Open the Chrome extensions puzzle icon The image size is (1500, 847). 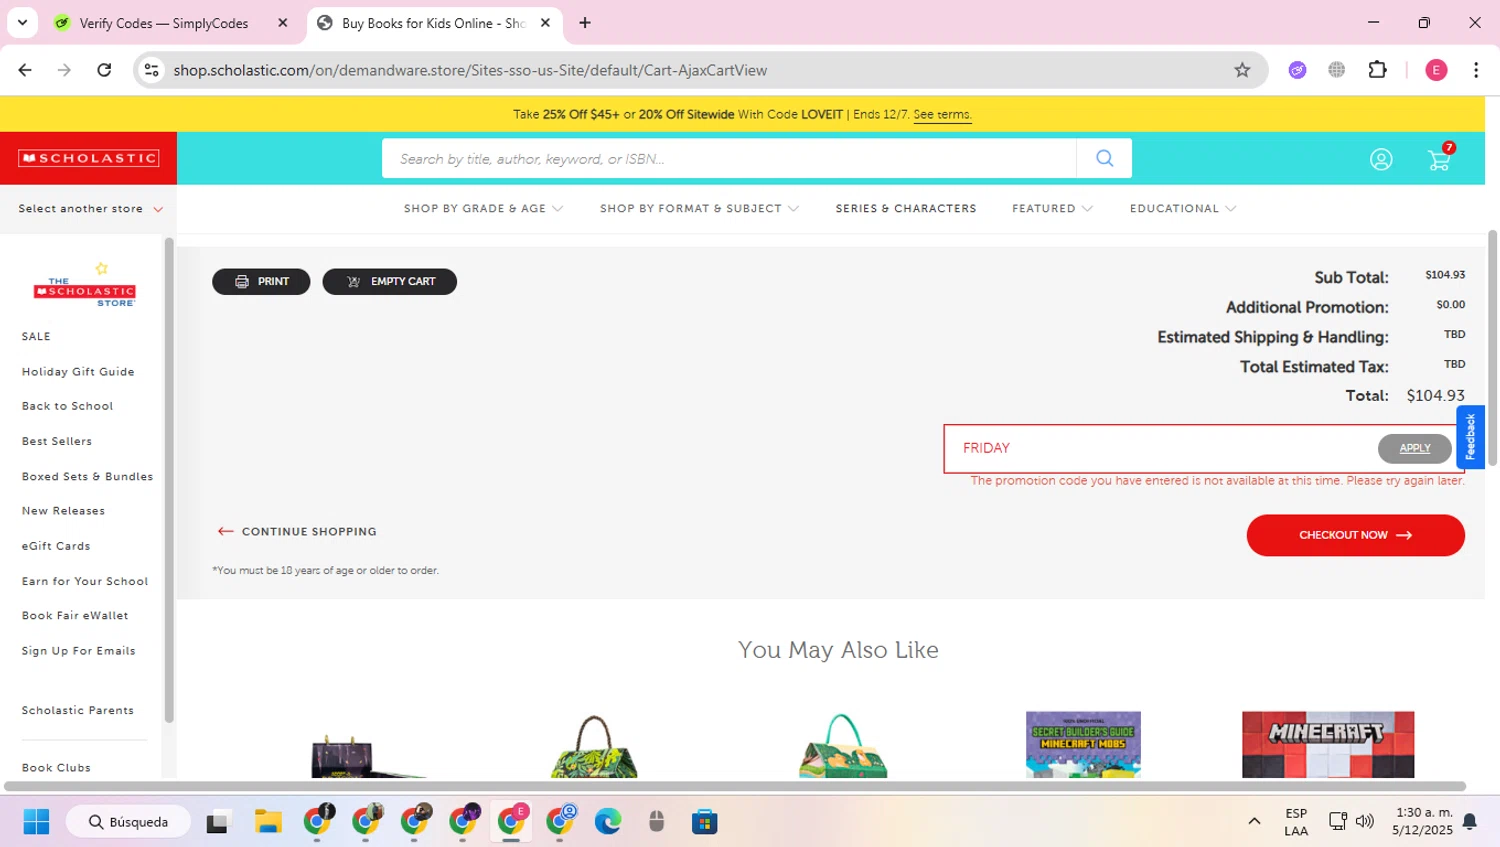pos(1378,70)
